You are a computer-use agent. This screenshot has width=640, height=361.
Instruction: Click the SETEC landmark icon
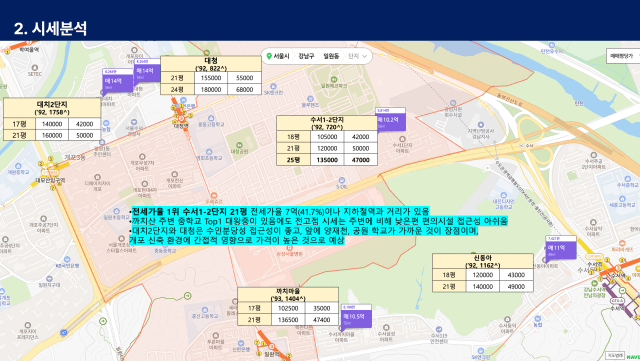pos(35,68)
